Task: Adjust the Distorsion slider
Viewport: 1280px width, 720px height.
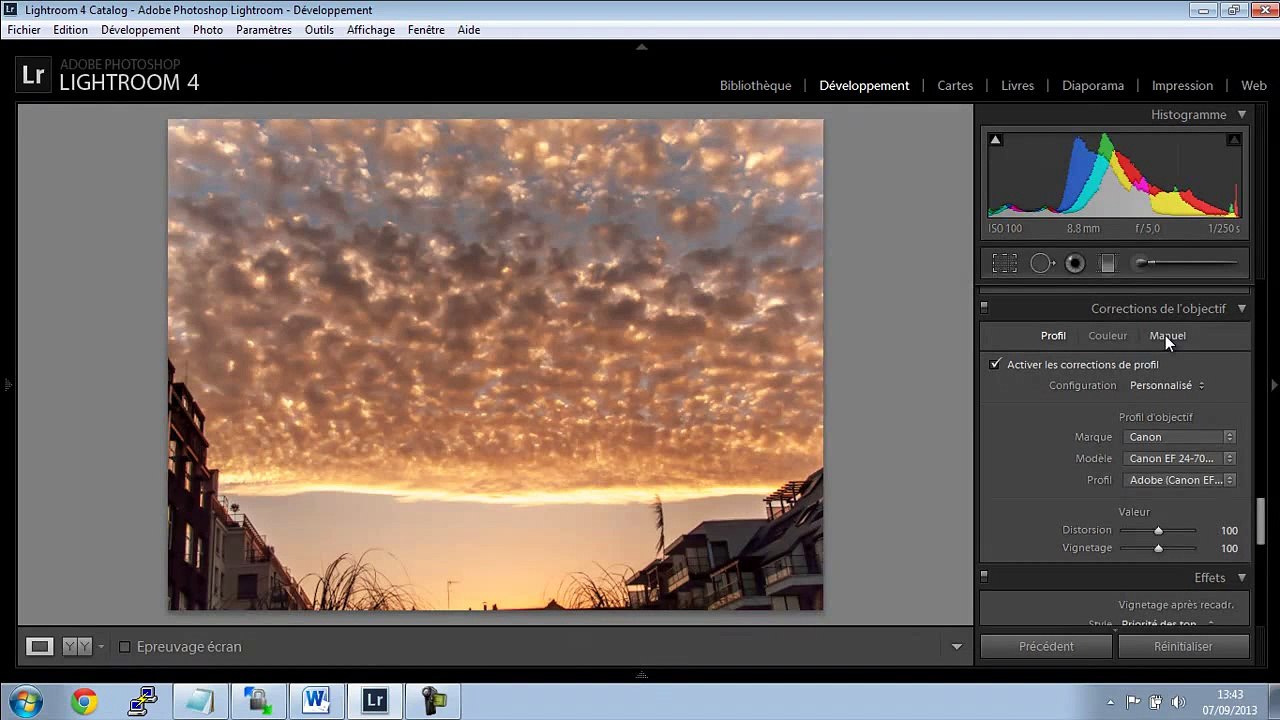Action: click(x=1158, y=530)
